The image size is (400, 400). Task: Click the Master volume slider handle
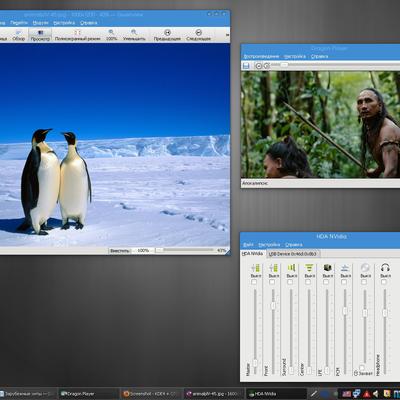255,363
